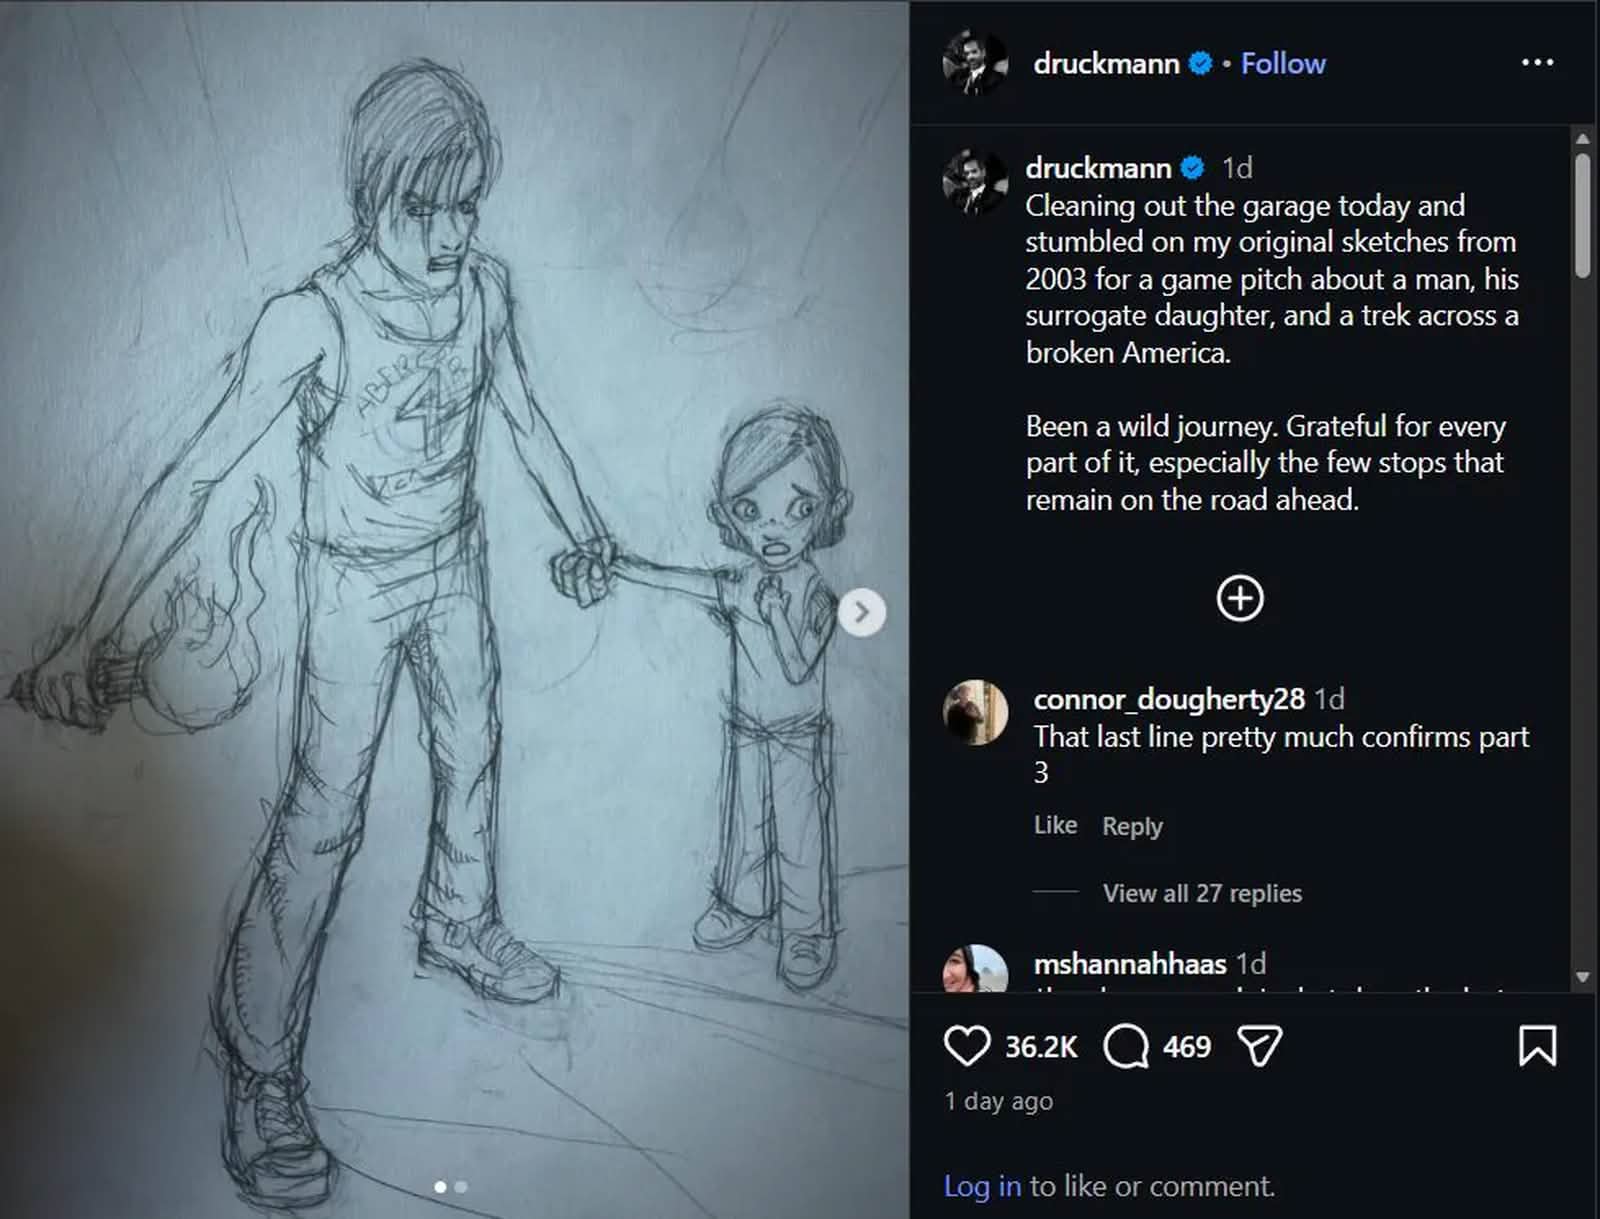Follow druckmann via the Follow link

pos(1283,63)
